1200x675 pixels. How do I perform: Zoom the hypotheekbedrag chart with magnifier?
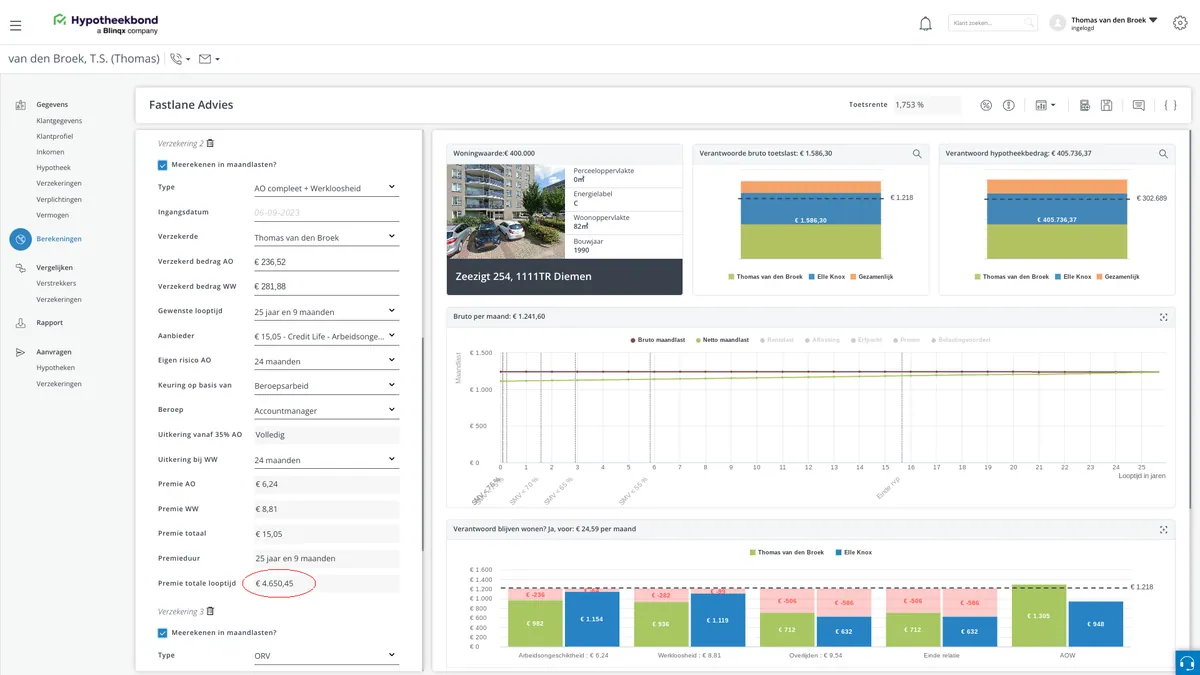click(1163, 154)
